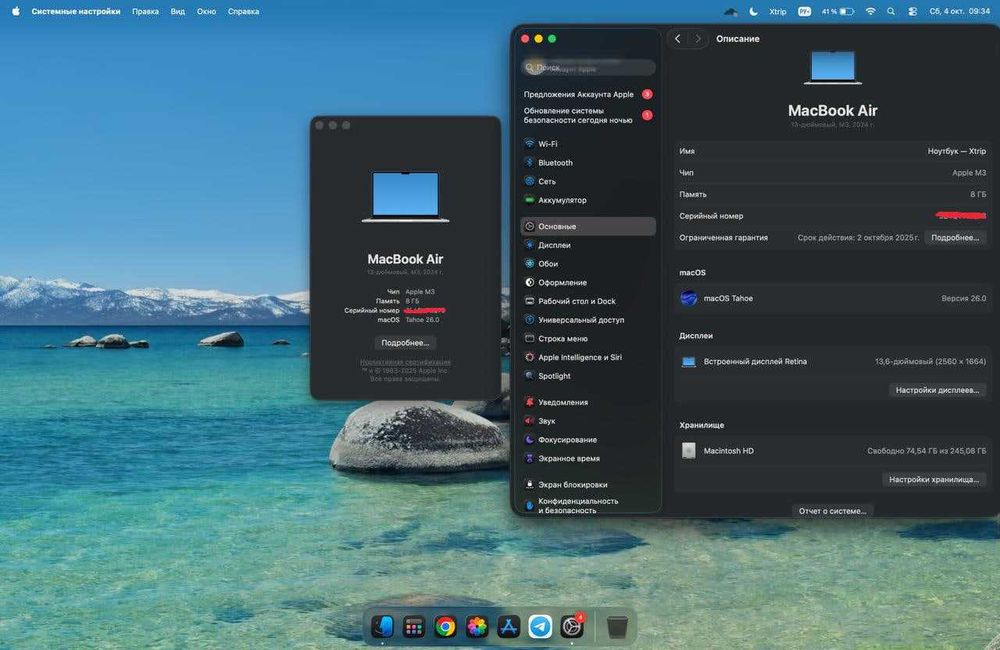Screen dimensions: 1000x650
Task: Open Дисплеи settings in the sidebar
Action: [x=587, y=245]
